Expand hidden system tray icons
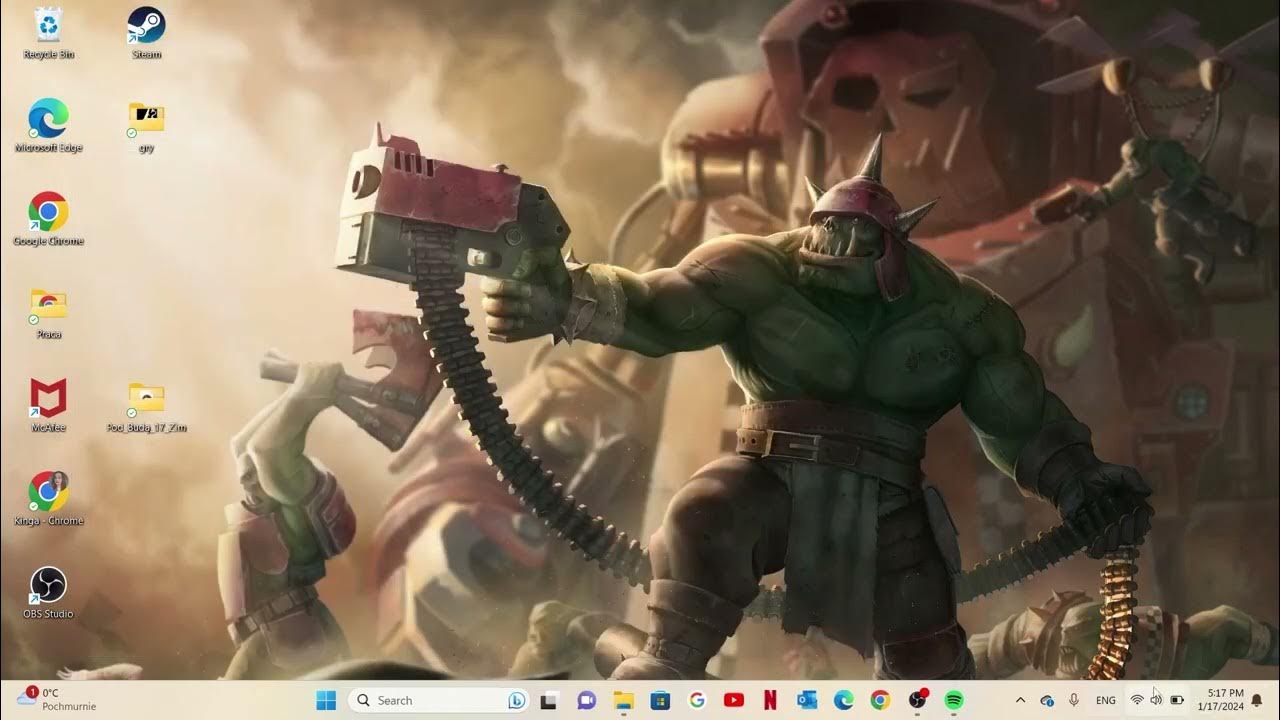Image resolution: width=1280 pixels, height=720 pixels. click(1021, 700)
